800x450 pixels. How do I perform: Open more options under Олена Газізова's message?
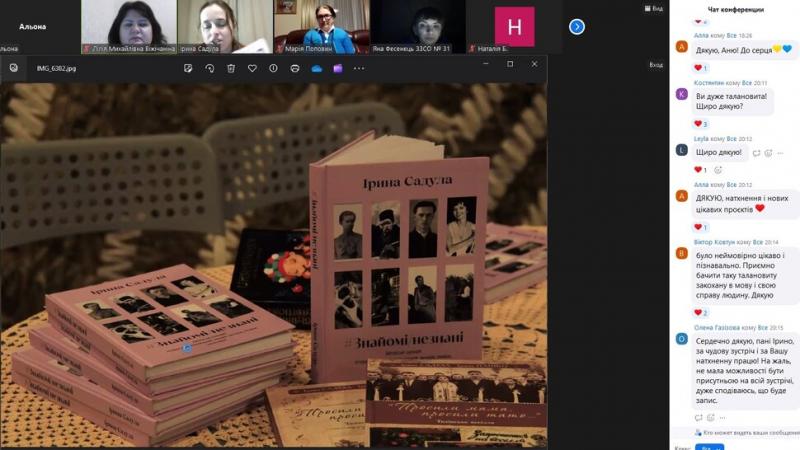click(722, 418)
